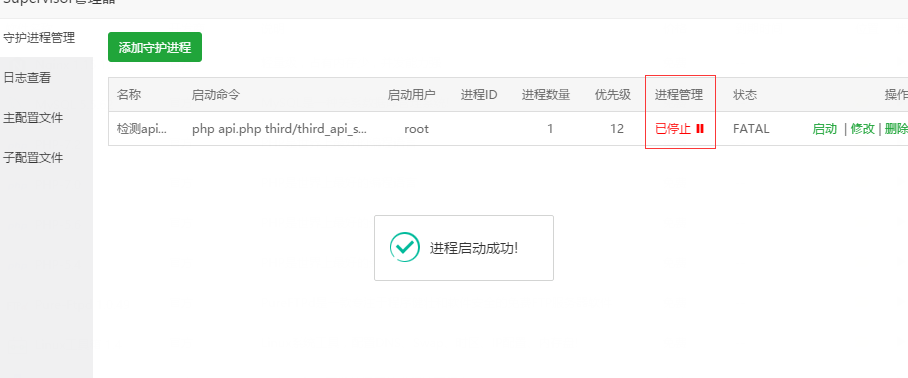Select the 检测api process name cell
Viewport: 908px width, 378px height.
pyautogui.click(x=142, y=129)
